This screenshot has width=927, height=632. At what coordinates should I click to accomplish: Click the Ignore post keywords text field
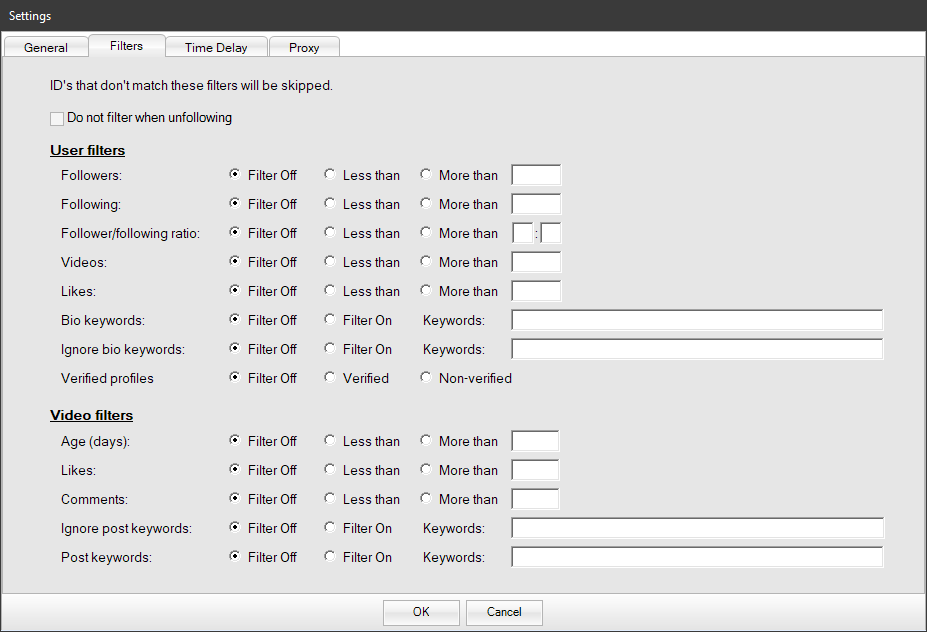coord(697,528)
